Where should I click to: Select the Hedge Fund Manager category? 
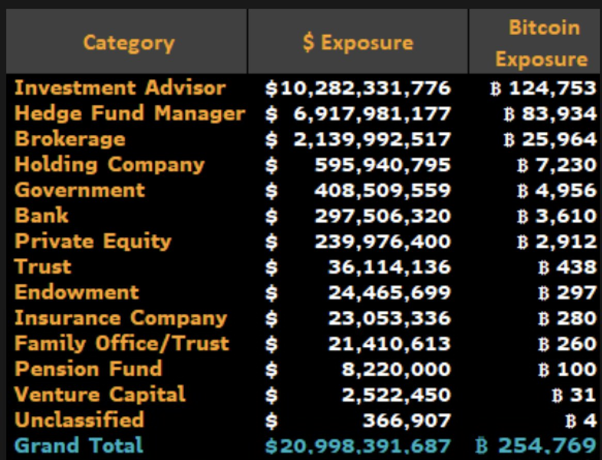tap(129, 114)
